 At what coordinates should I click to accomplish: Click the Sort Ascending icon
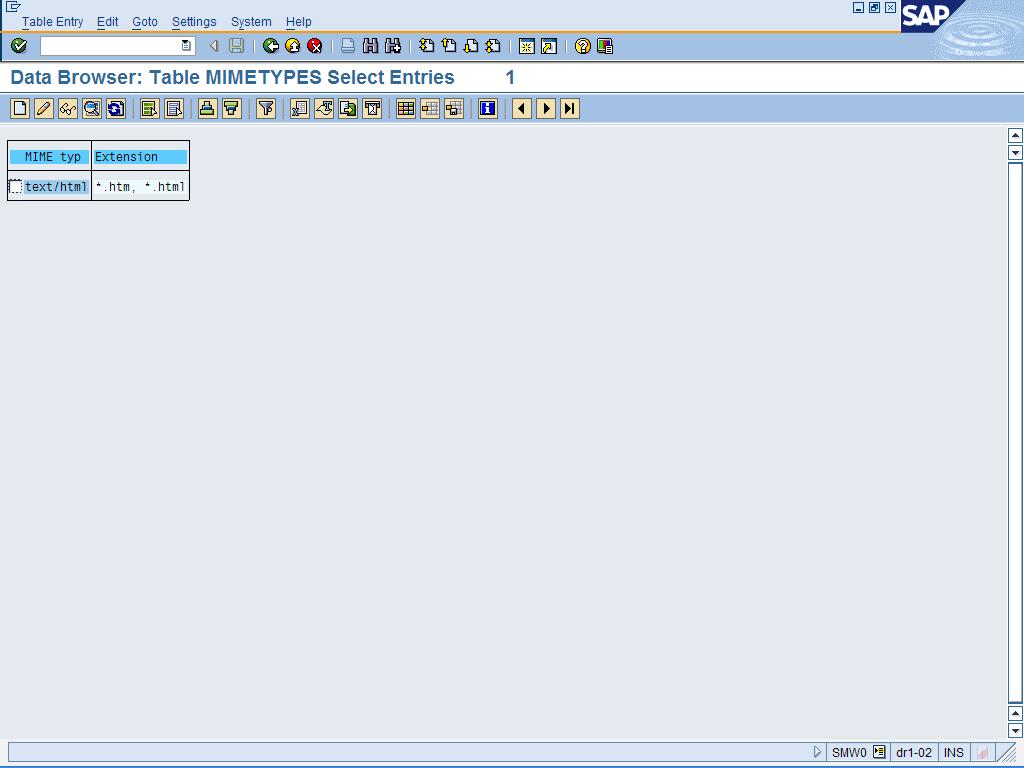[208, 108]
